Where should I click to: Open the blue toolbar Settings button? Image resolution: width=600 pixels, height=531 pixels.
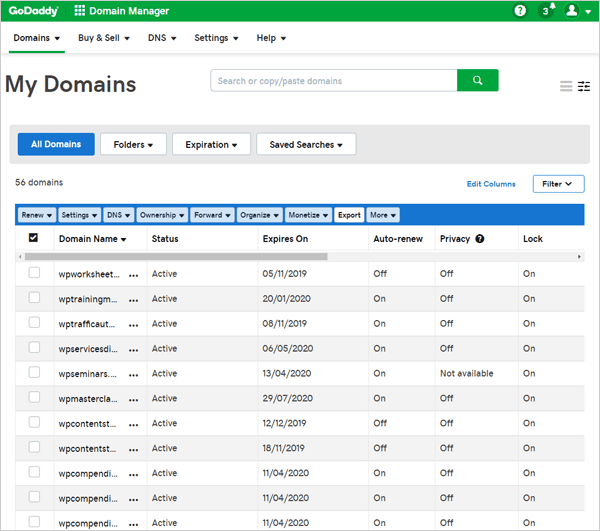pyautogui.click(x=79, y=215)
